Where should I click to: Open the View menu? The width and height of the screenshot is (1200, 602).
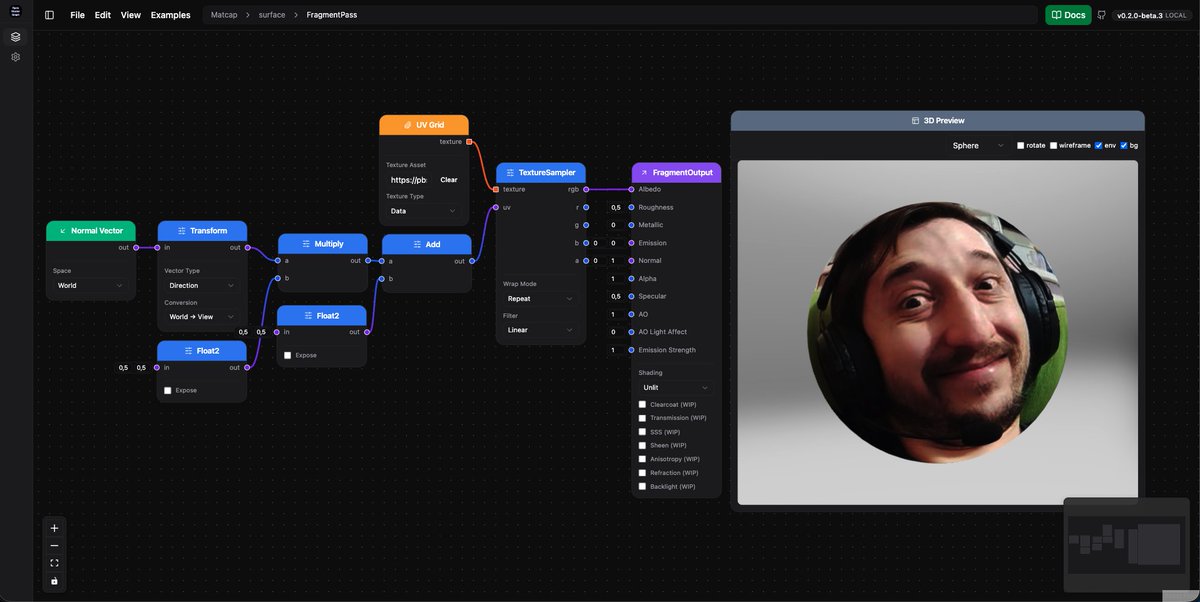pyautogui.click(x=131, y=15)
